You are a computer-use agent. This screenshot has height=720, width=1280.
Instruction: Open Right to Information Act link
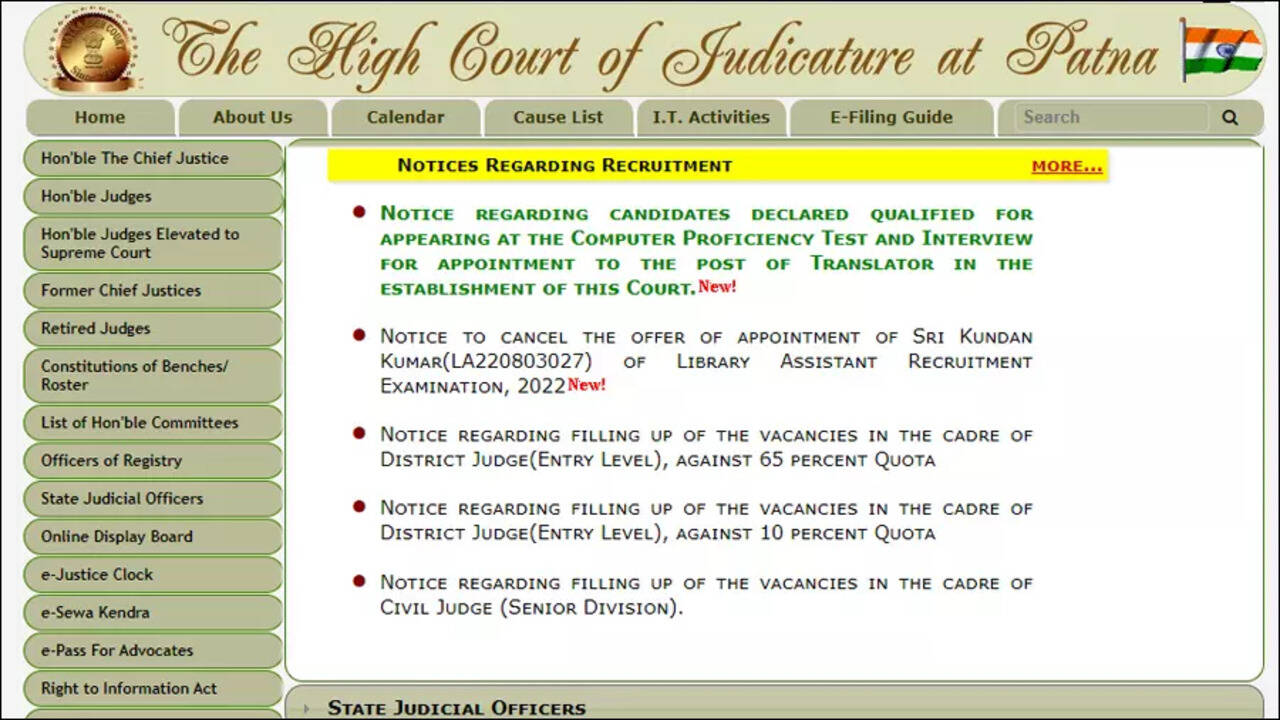pyautogui.click(x=153, y=688)
